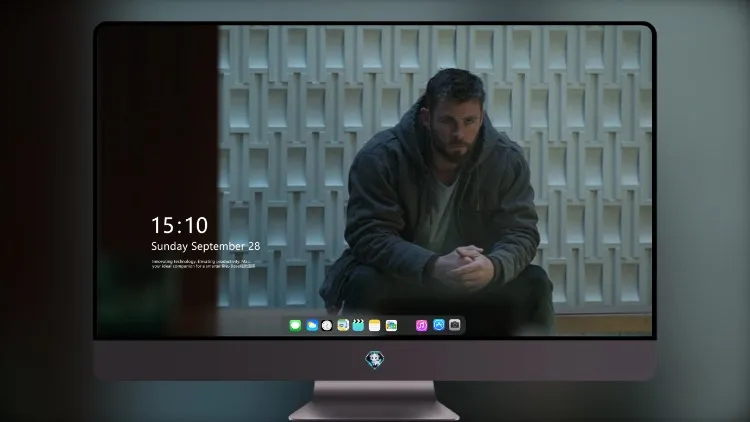Open the blue App Store icon
The height and width of the screenshot is (422, 750).
[x=439, y=325]
